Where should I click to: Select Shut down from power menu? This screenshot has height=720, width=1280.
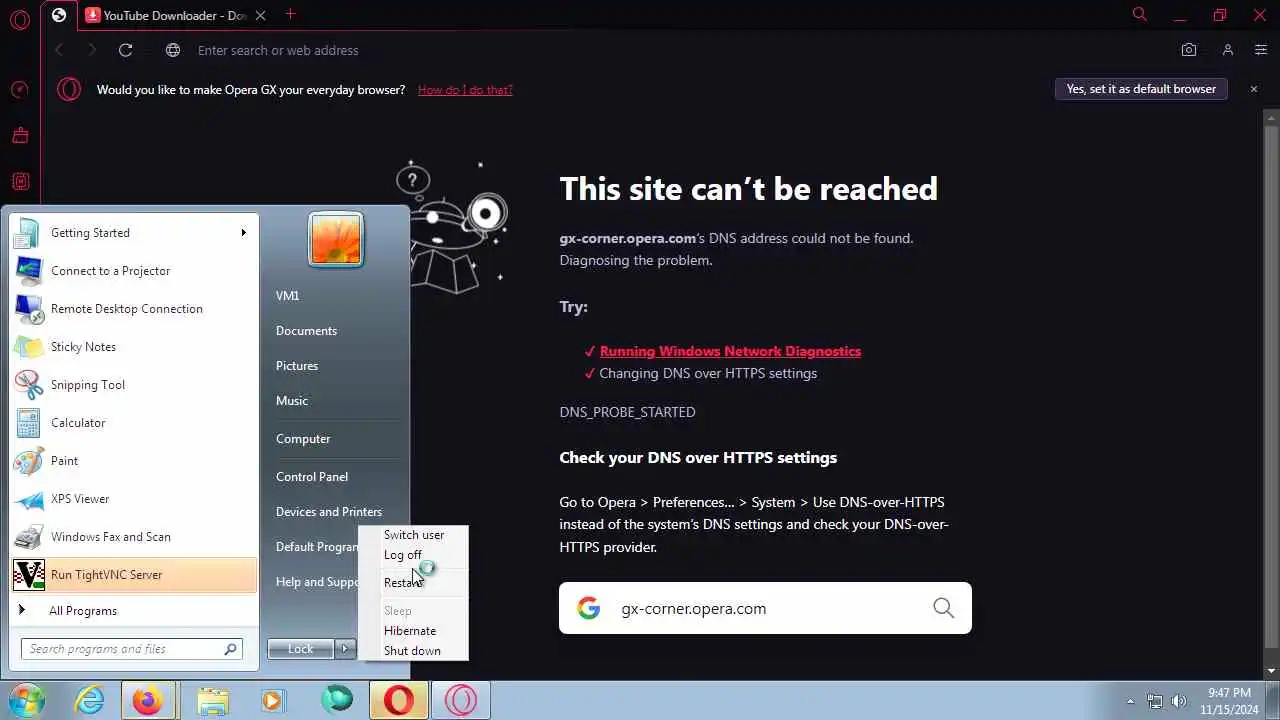click(414, 651)
